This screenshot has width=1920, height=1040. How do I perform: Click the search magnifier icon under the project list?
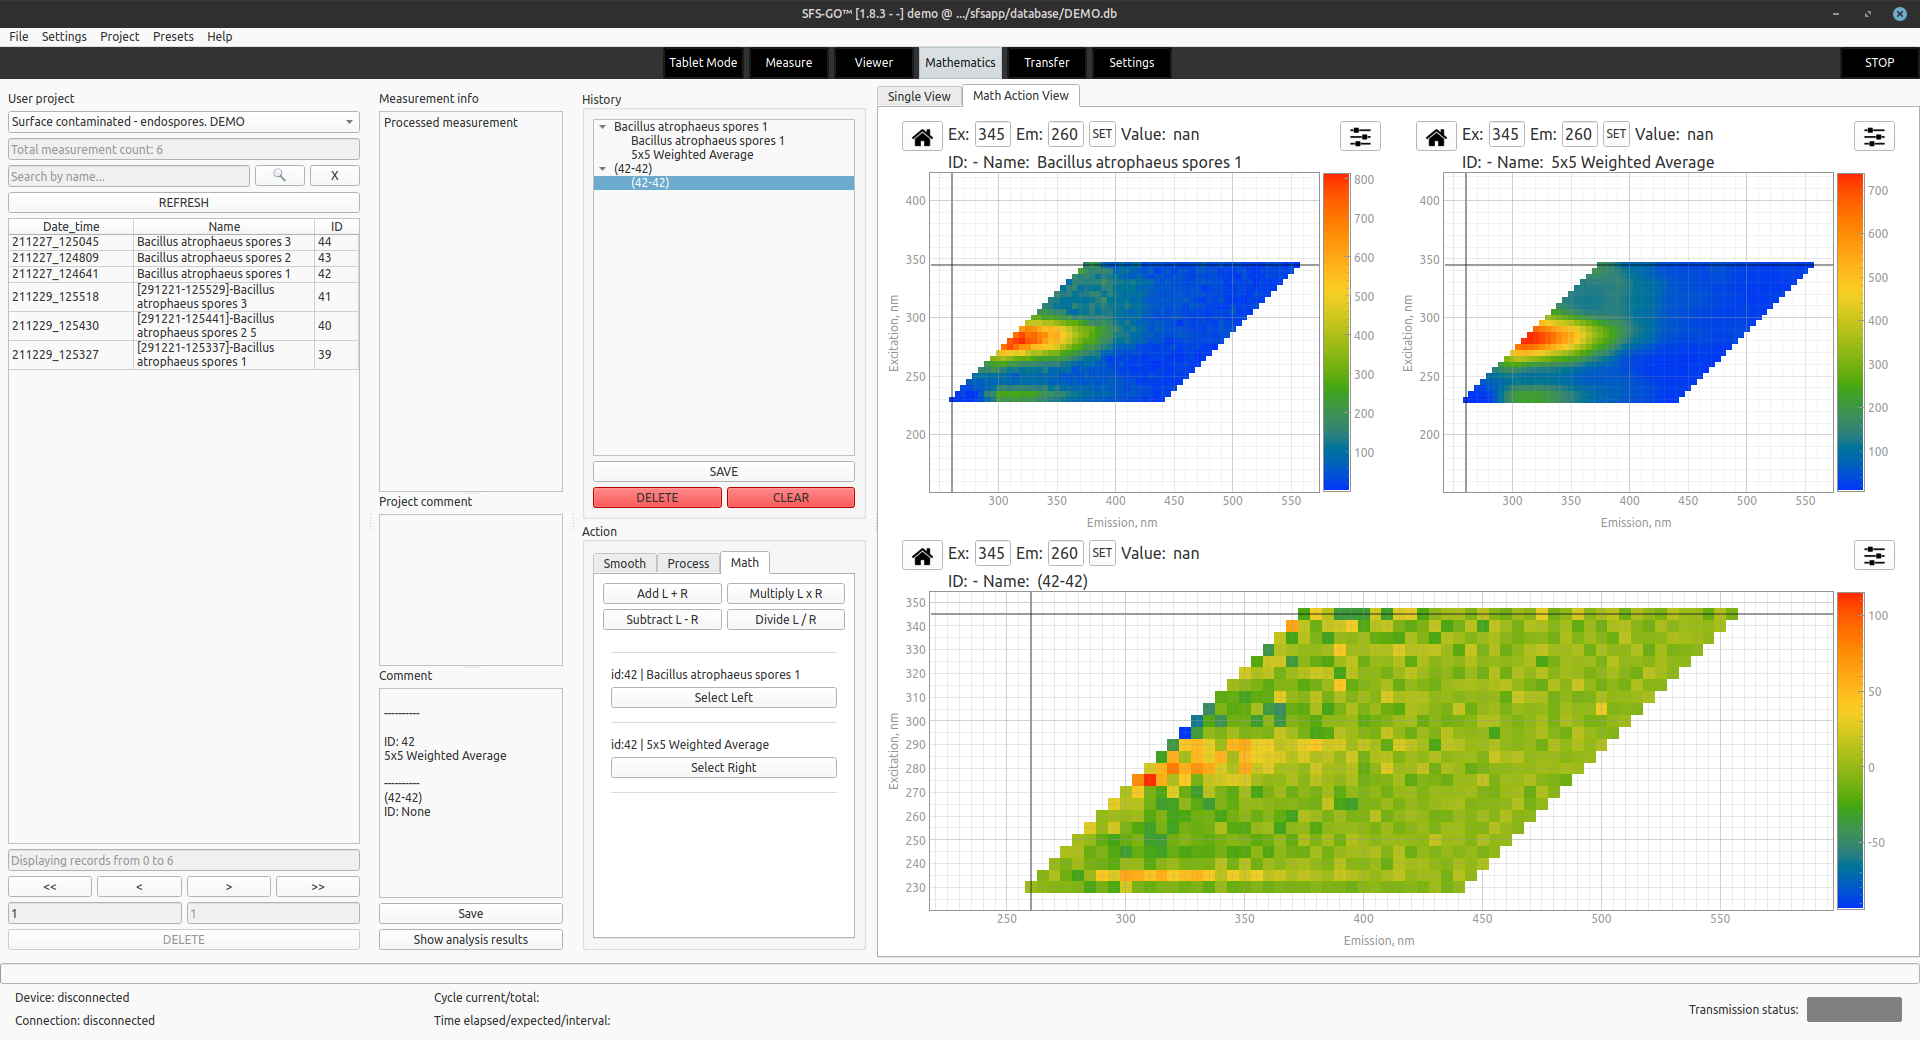[x=279, y=175]
